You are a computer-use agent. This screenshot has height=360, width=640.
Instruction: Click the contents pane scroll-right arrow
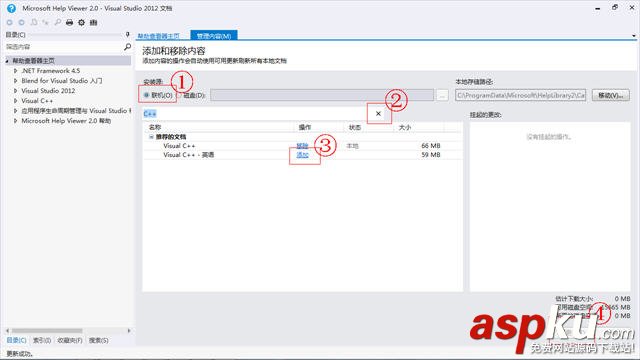pos(129,331)
